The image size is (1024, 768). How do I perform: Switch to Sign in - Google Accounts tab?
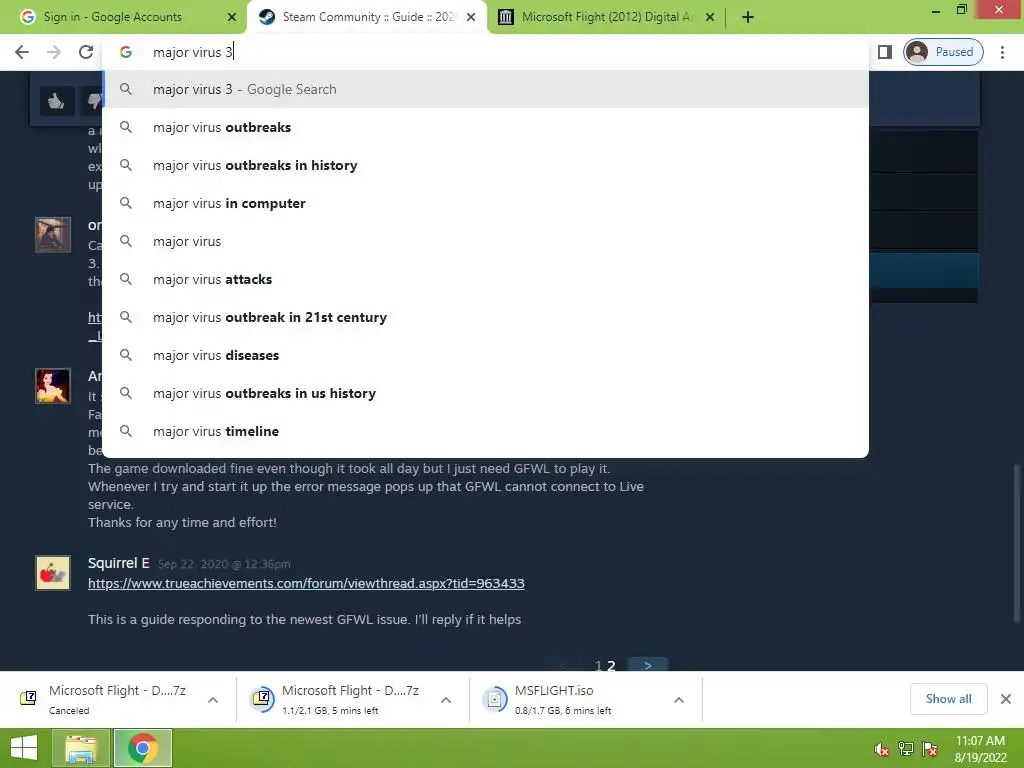pyautogui.click(x=112, y=17)
